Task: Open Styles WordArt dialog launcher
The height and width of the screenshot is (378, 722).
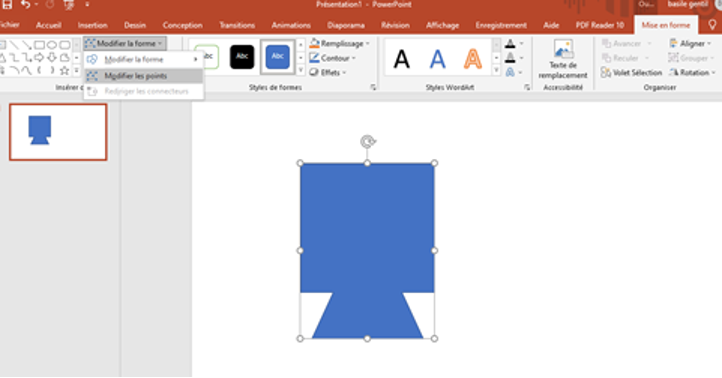Action: click(527, 87)
